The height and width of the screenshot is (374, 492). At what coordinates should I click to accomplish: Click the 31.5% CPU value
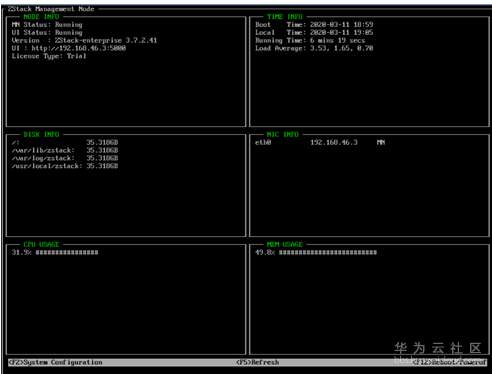pyautogui.click(x=21, y=252)
